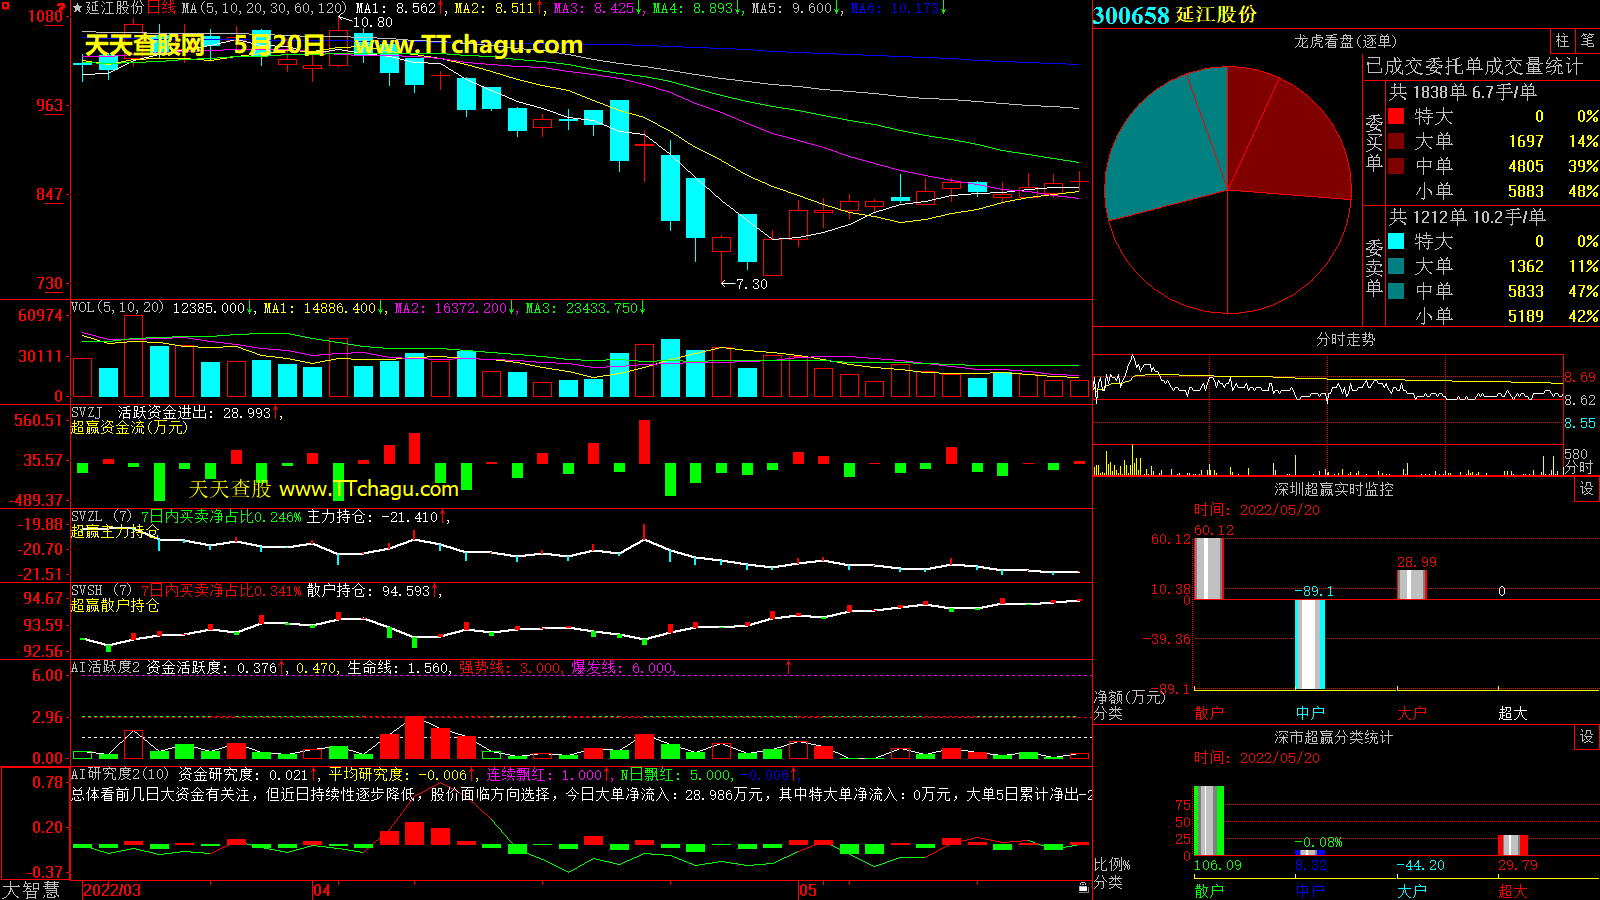Viewport: 1600px width, 900px height.
Task: Open 设 settings for 深圳超赢实时监控 panel
Action: (1587, 489)
